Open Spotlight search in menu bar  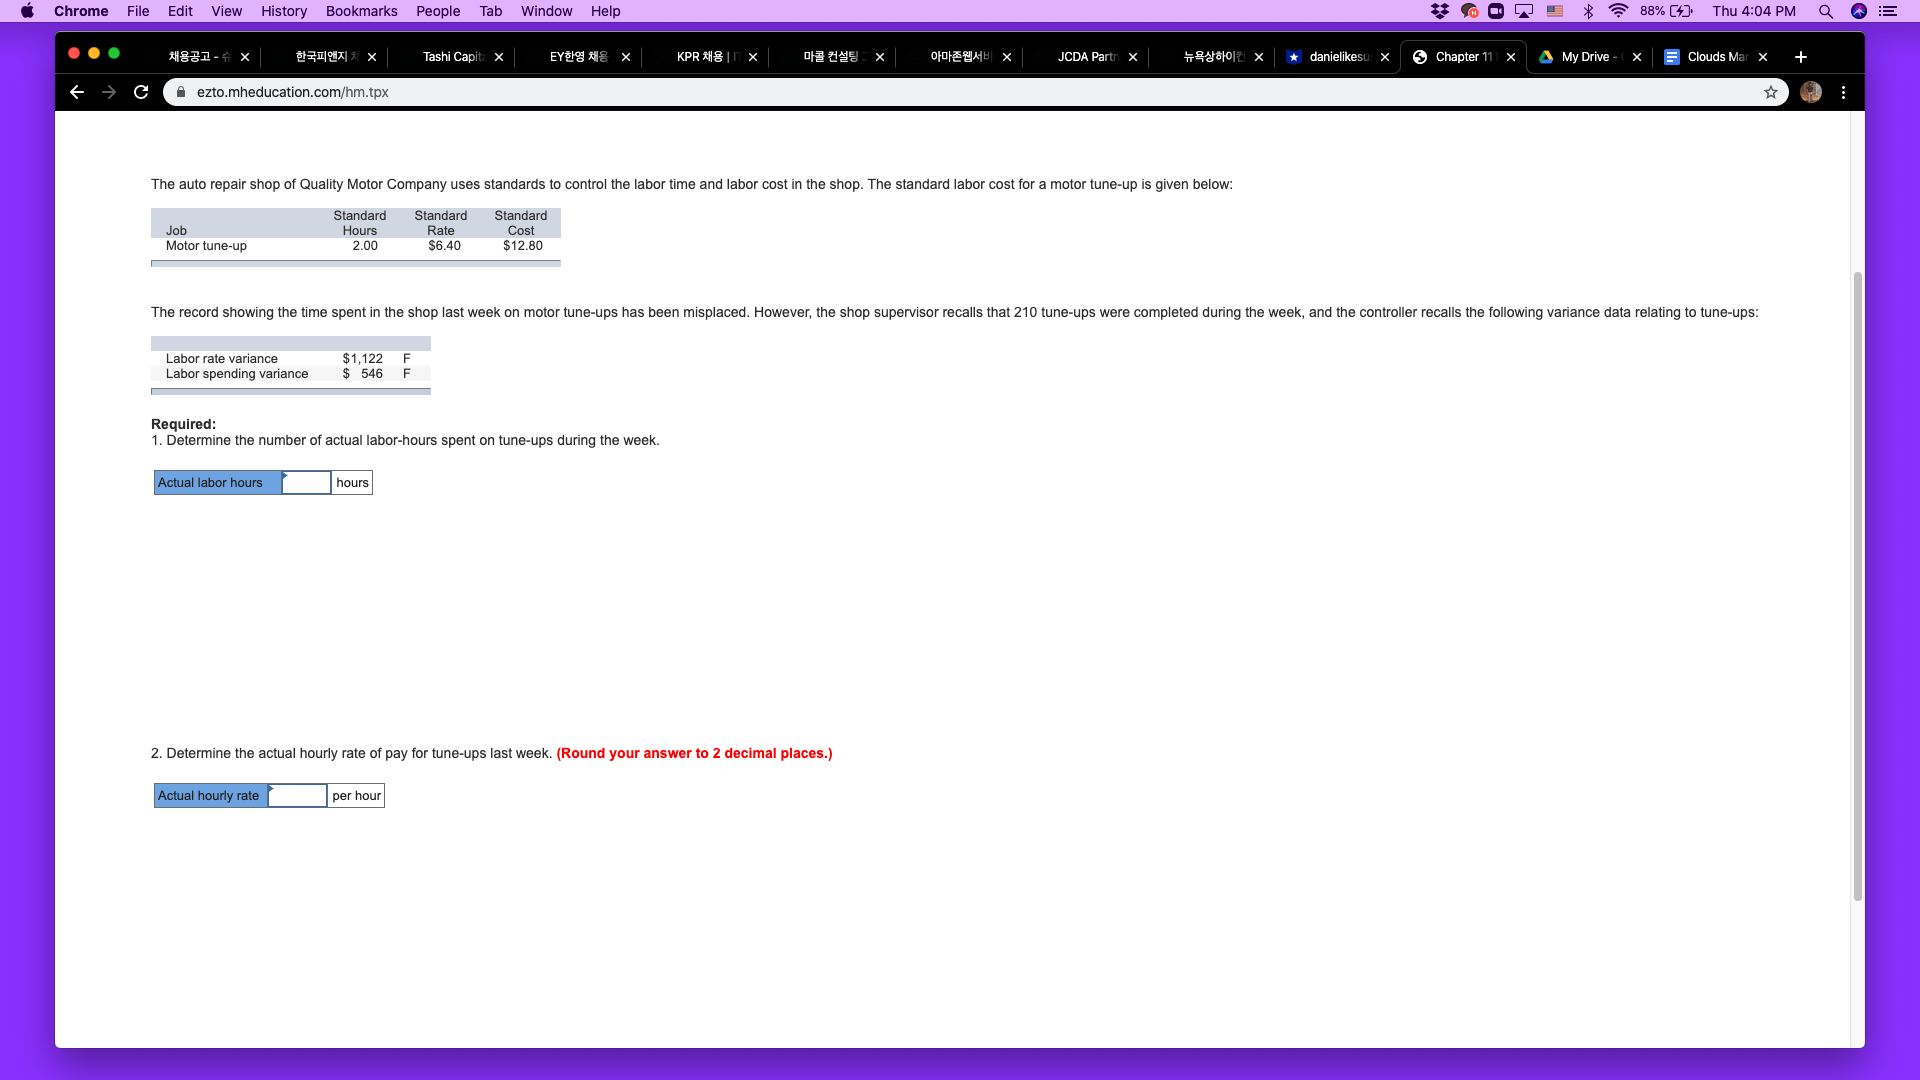1825,11
